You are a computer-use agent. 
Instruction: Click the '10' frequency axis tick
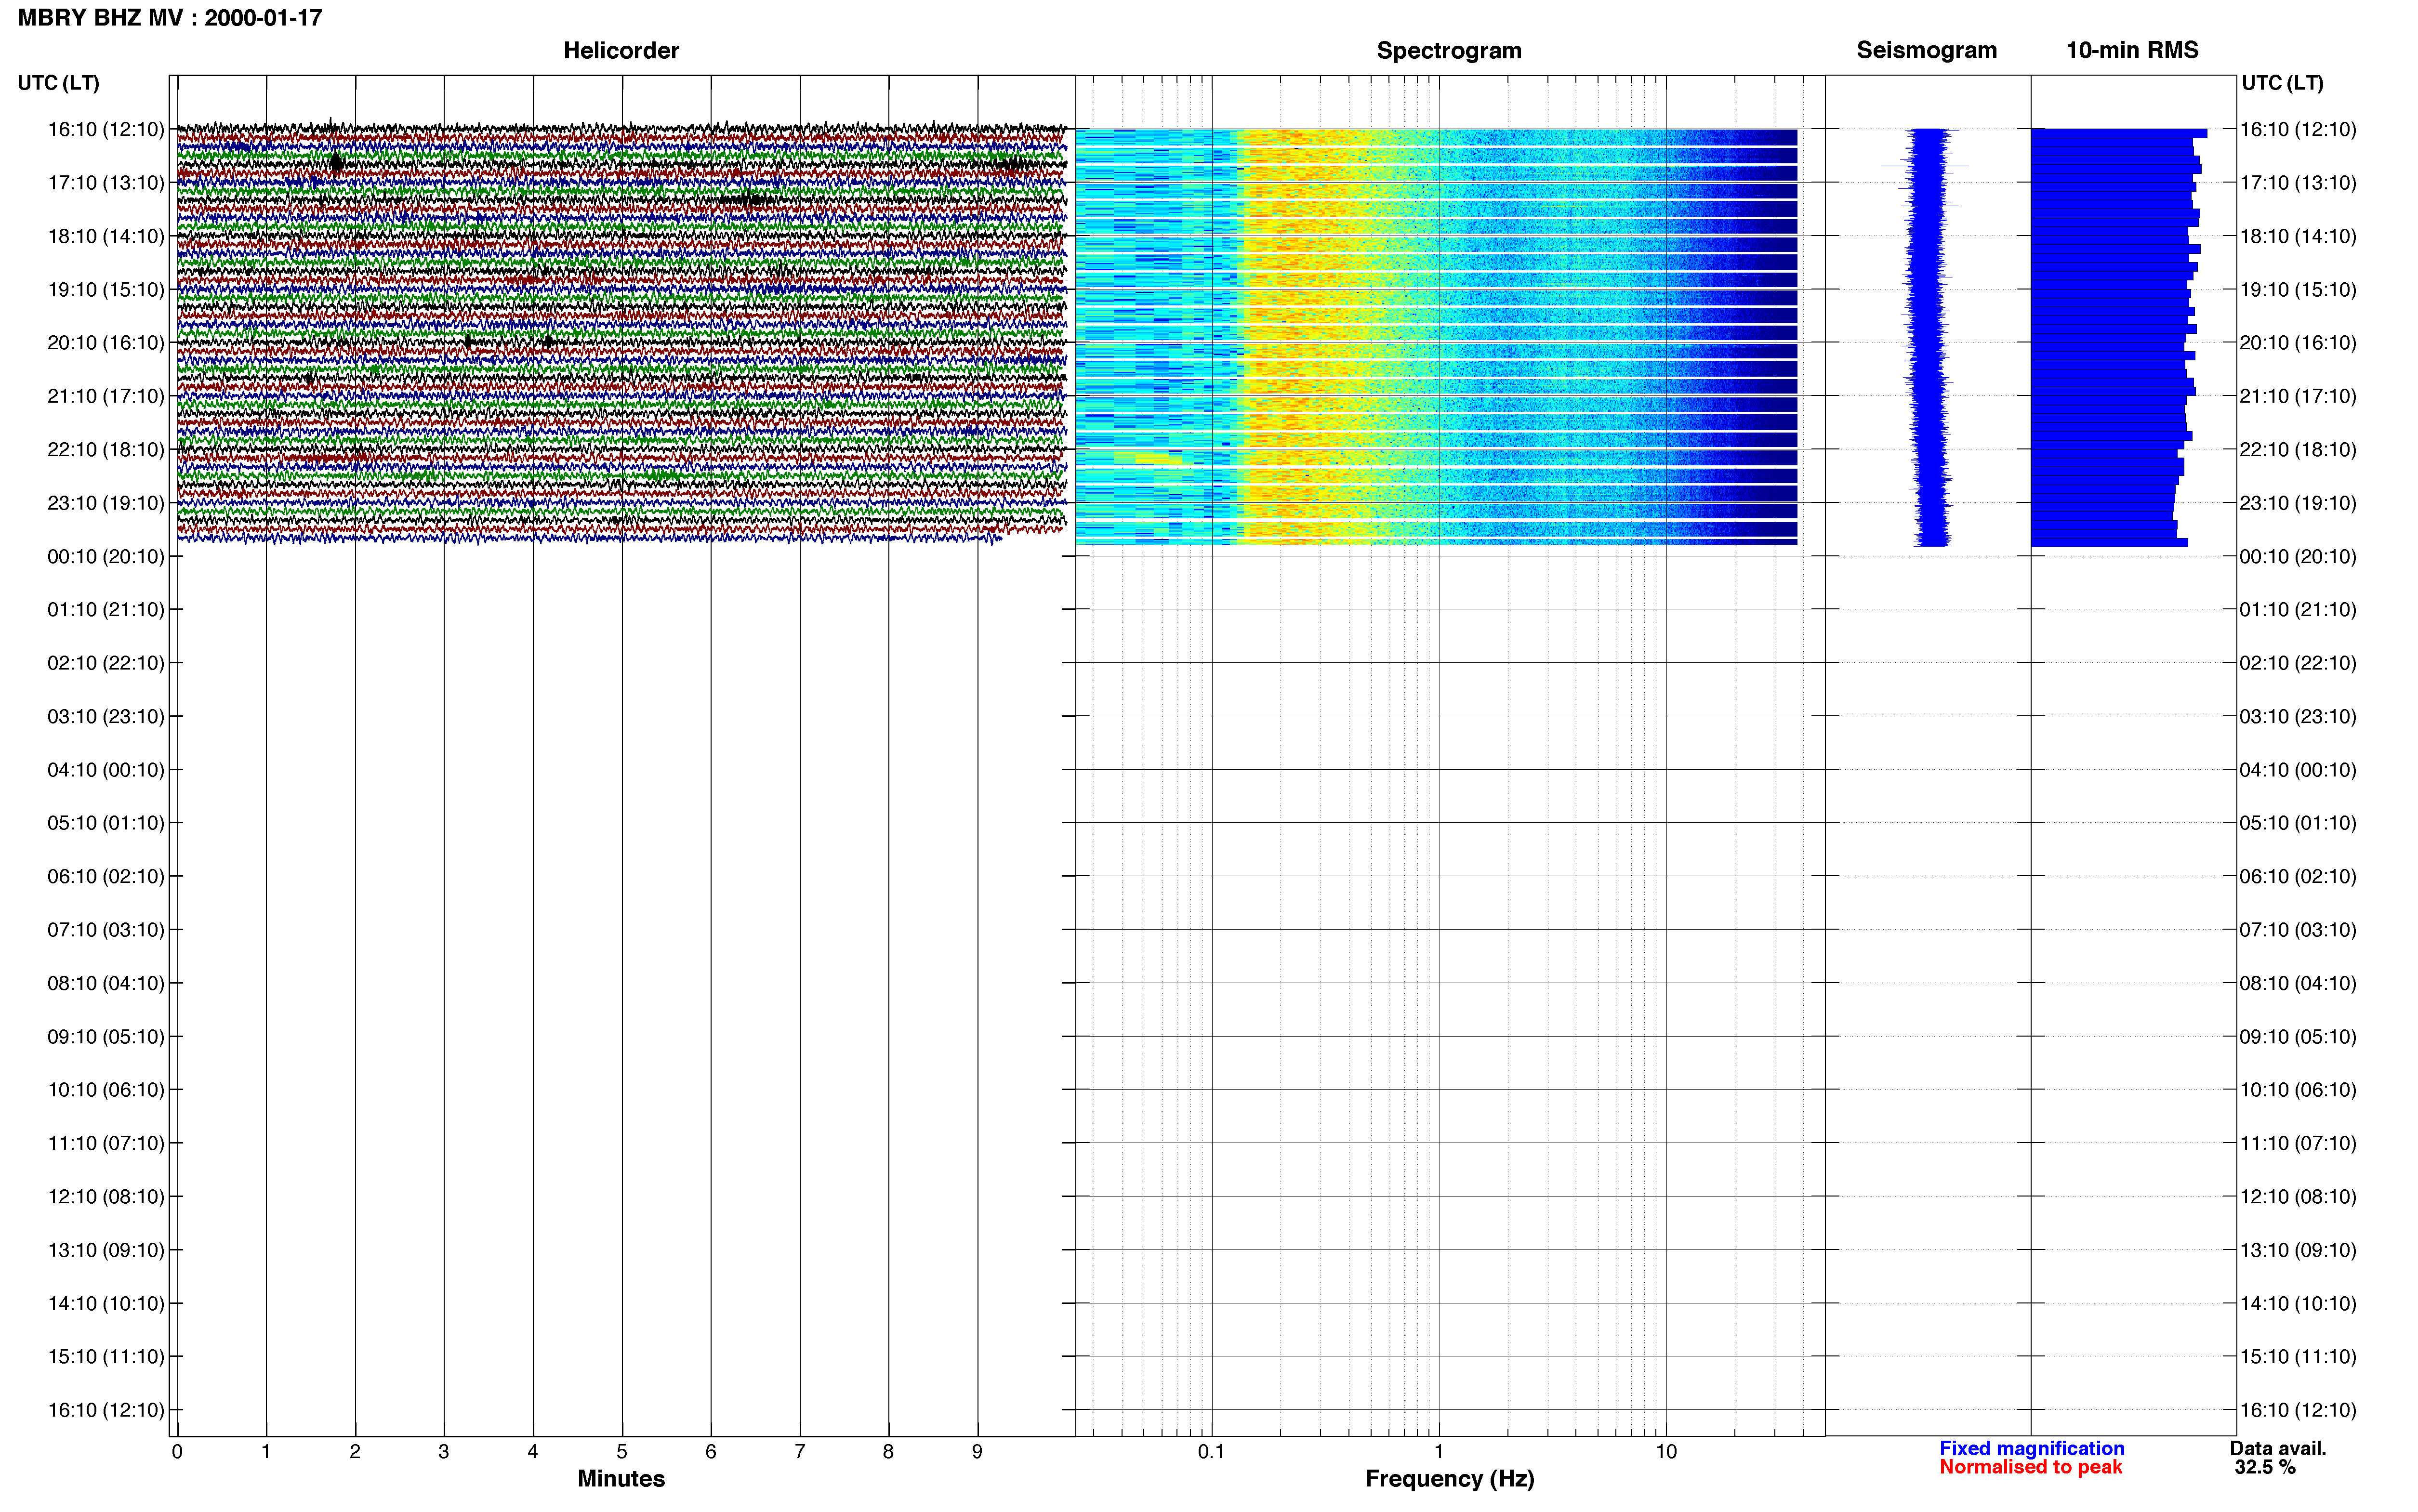pos(1666,1452)
